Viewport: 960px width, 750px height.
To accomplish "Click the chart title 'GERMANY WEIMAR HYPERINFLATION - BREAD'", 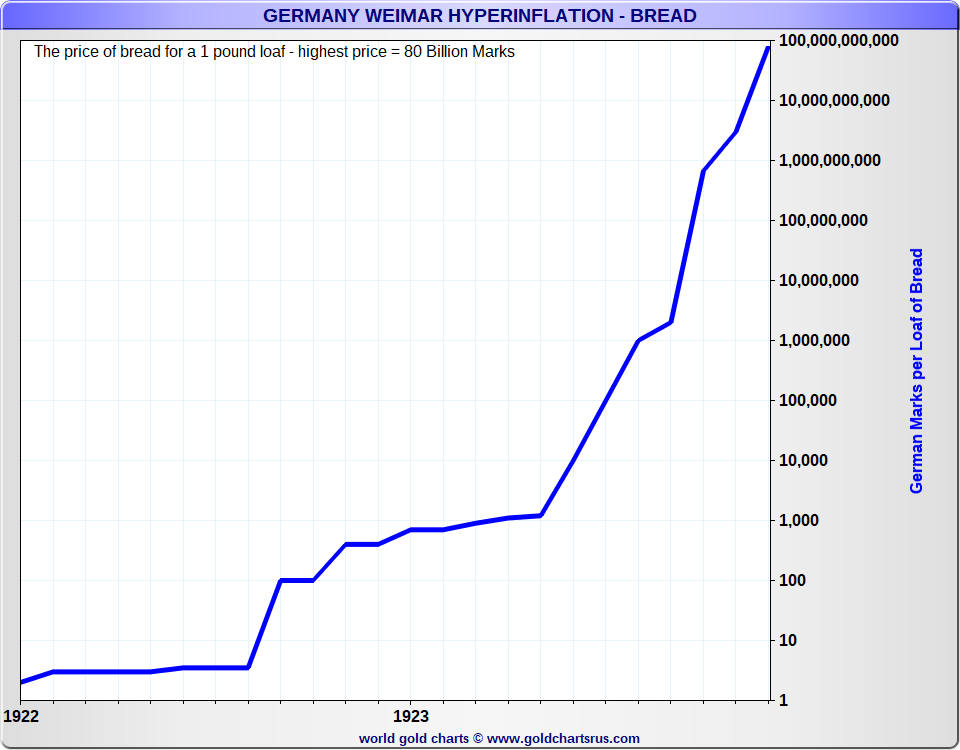I will (479, 15).
